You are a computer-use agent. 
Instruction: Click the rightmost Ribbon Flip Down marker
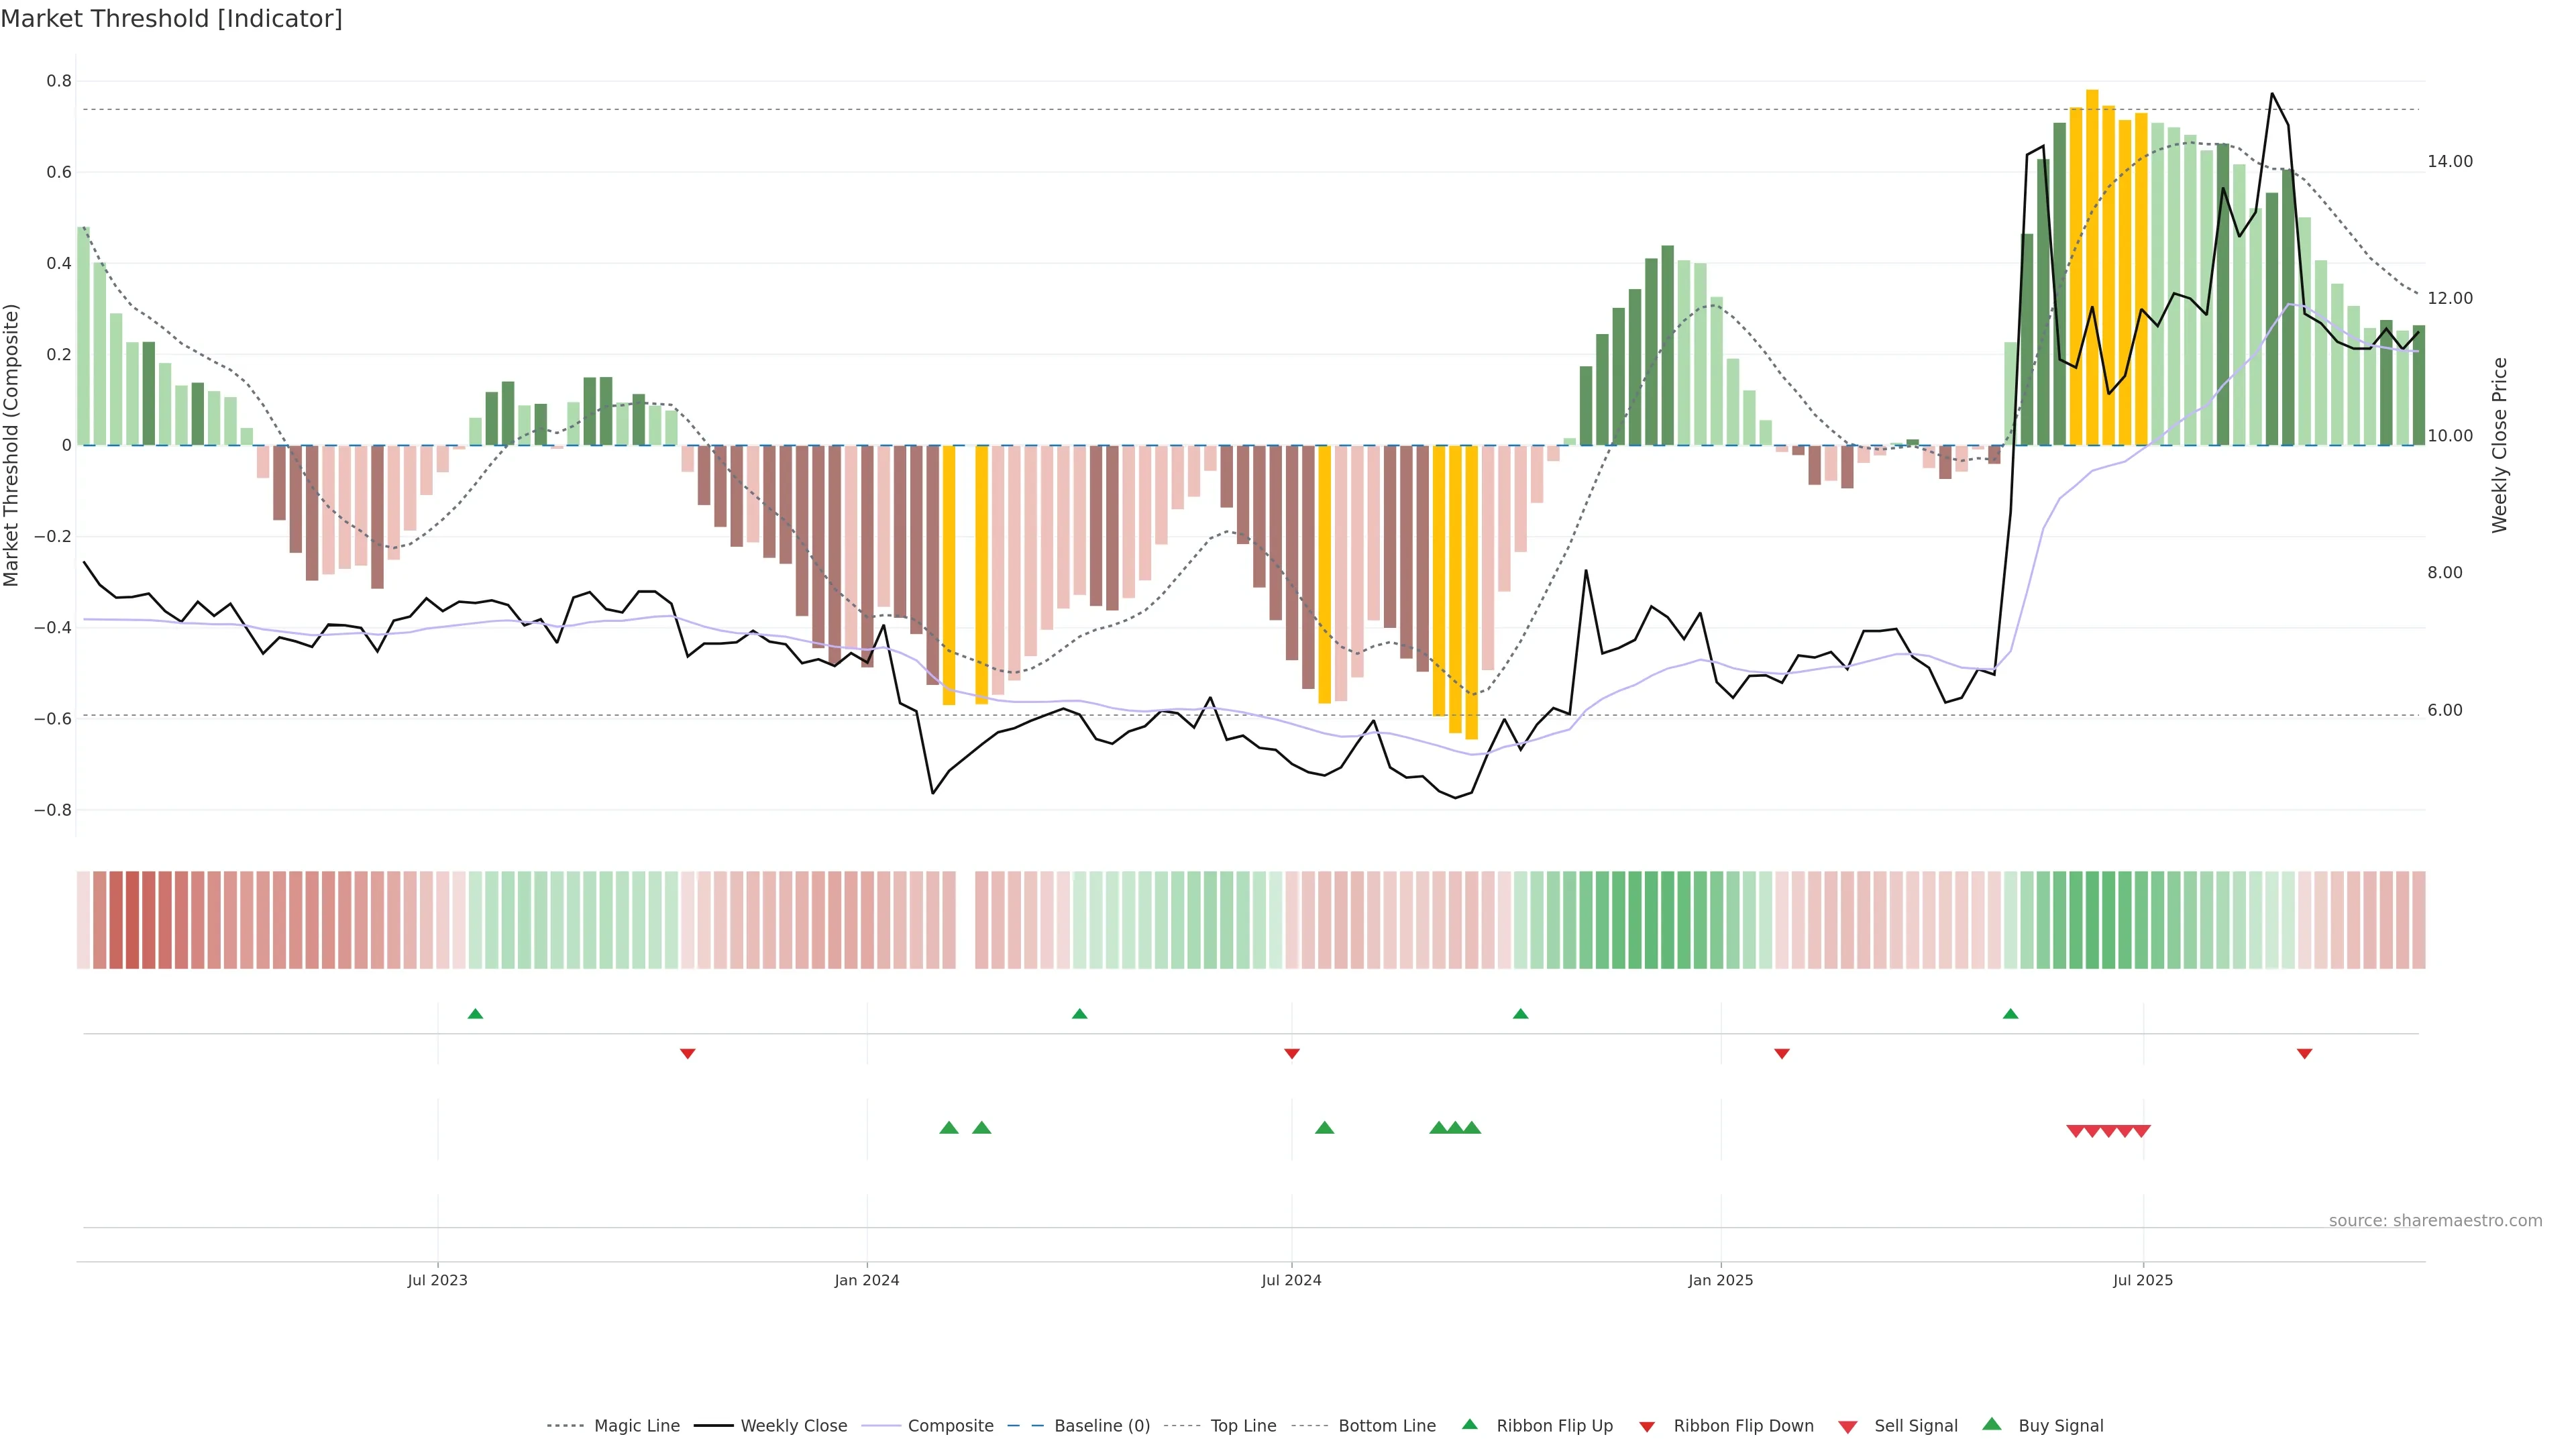point(2304,1053)
